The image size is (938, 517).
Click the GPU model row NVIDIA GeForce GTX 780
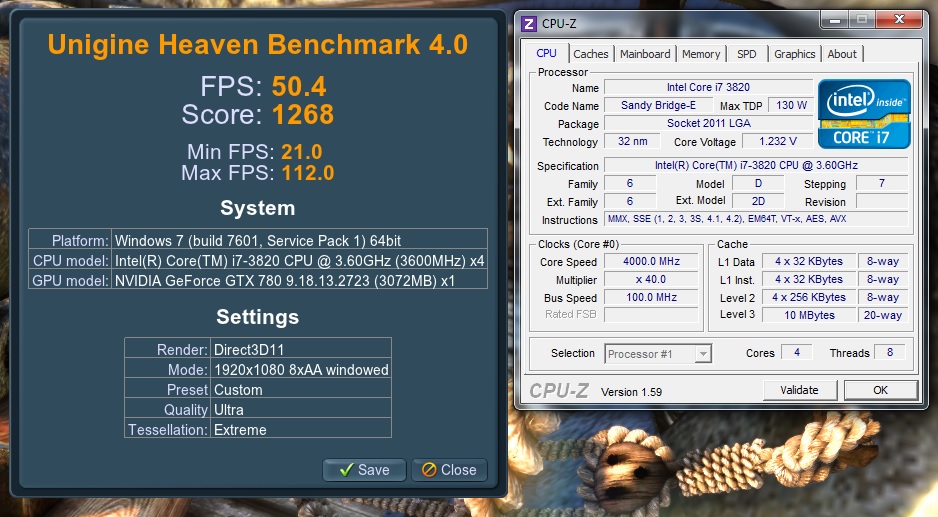pos(258,280)
